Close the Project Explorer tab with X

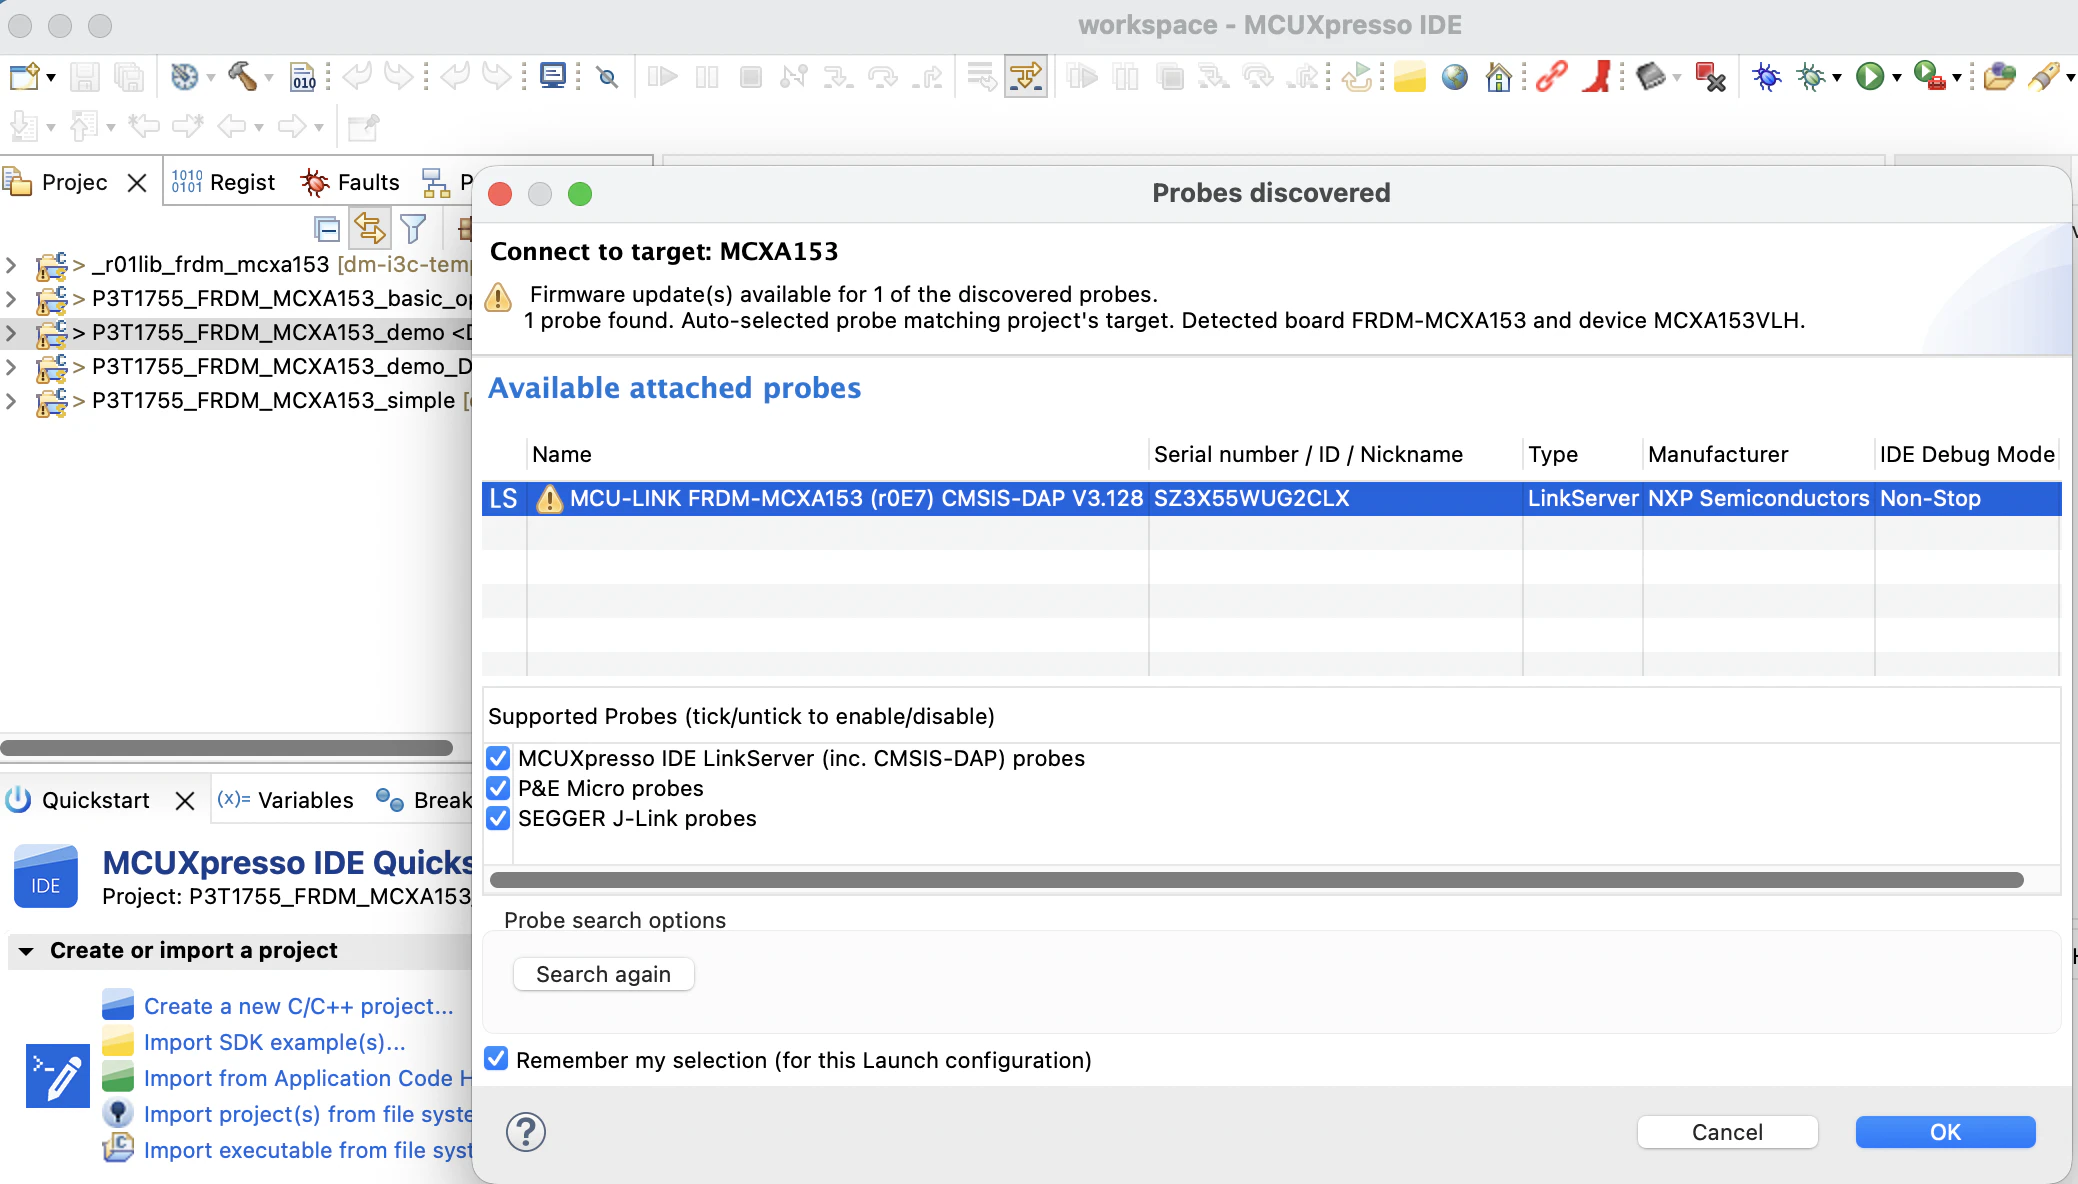[137, 183]
